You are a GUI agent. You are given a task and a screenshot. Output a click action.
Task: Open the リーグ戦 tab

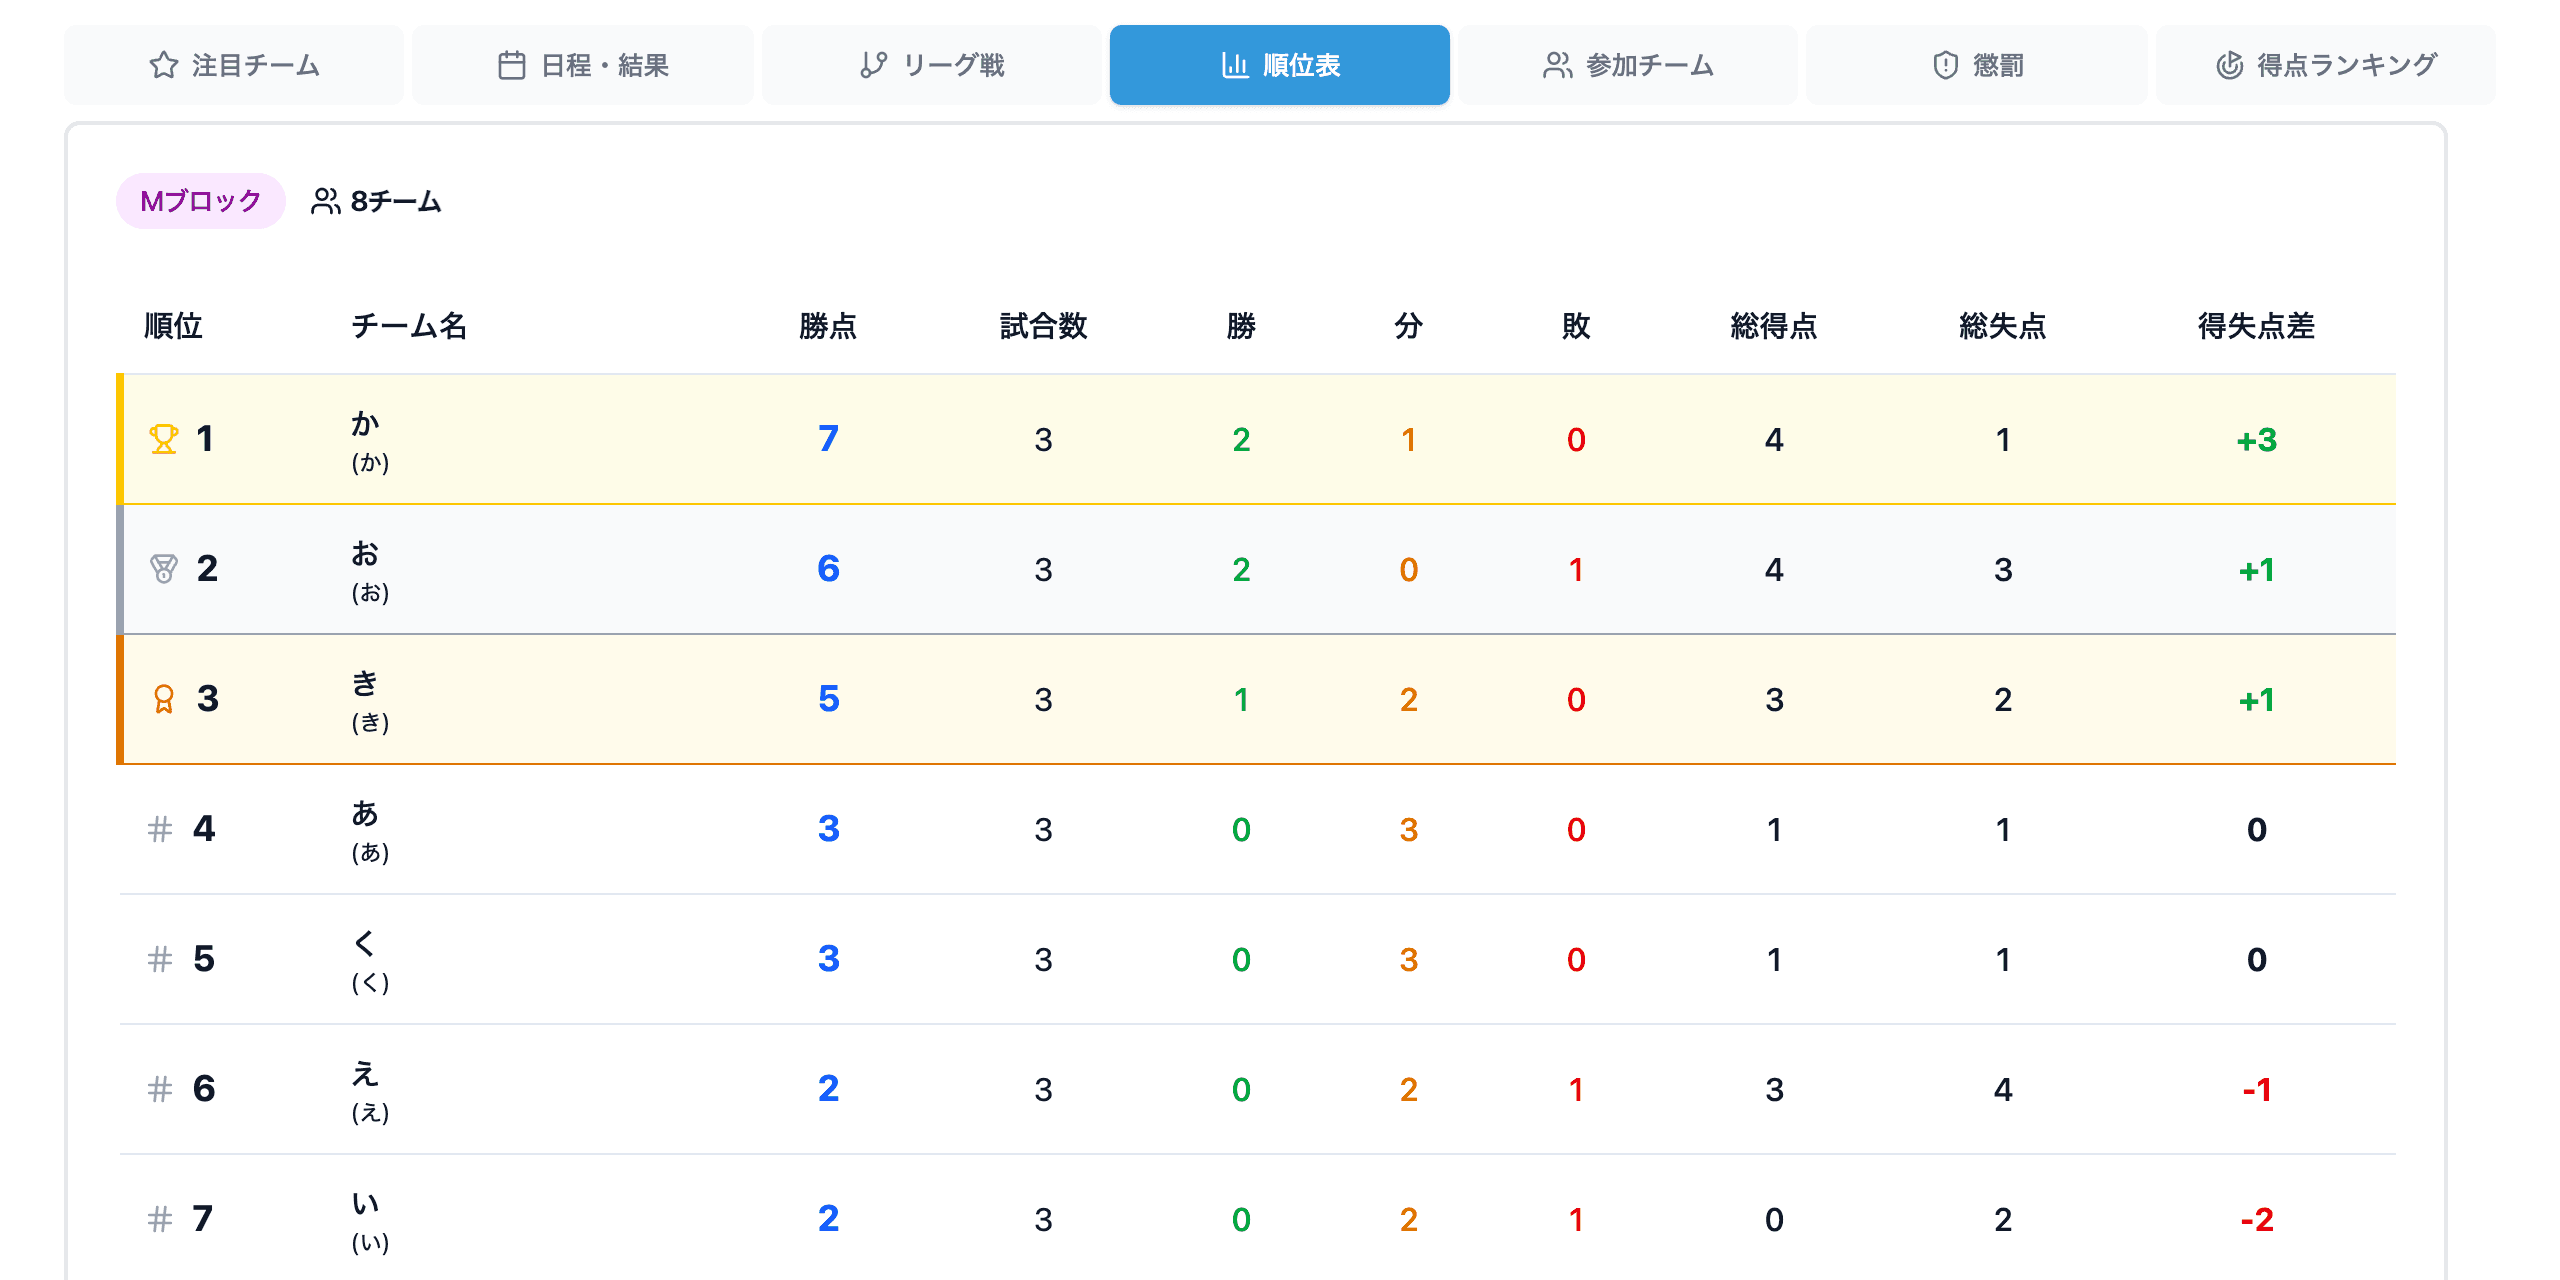pos(931,65)
